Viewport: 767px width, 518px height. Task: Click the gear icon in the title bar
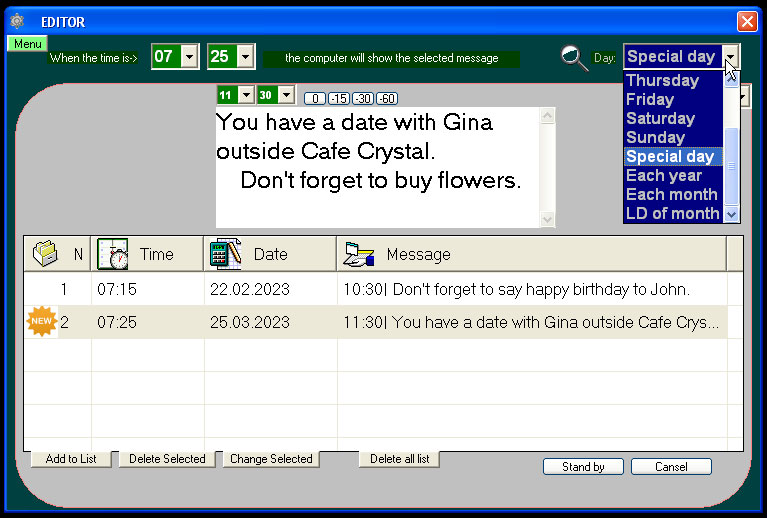[17, 21]
